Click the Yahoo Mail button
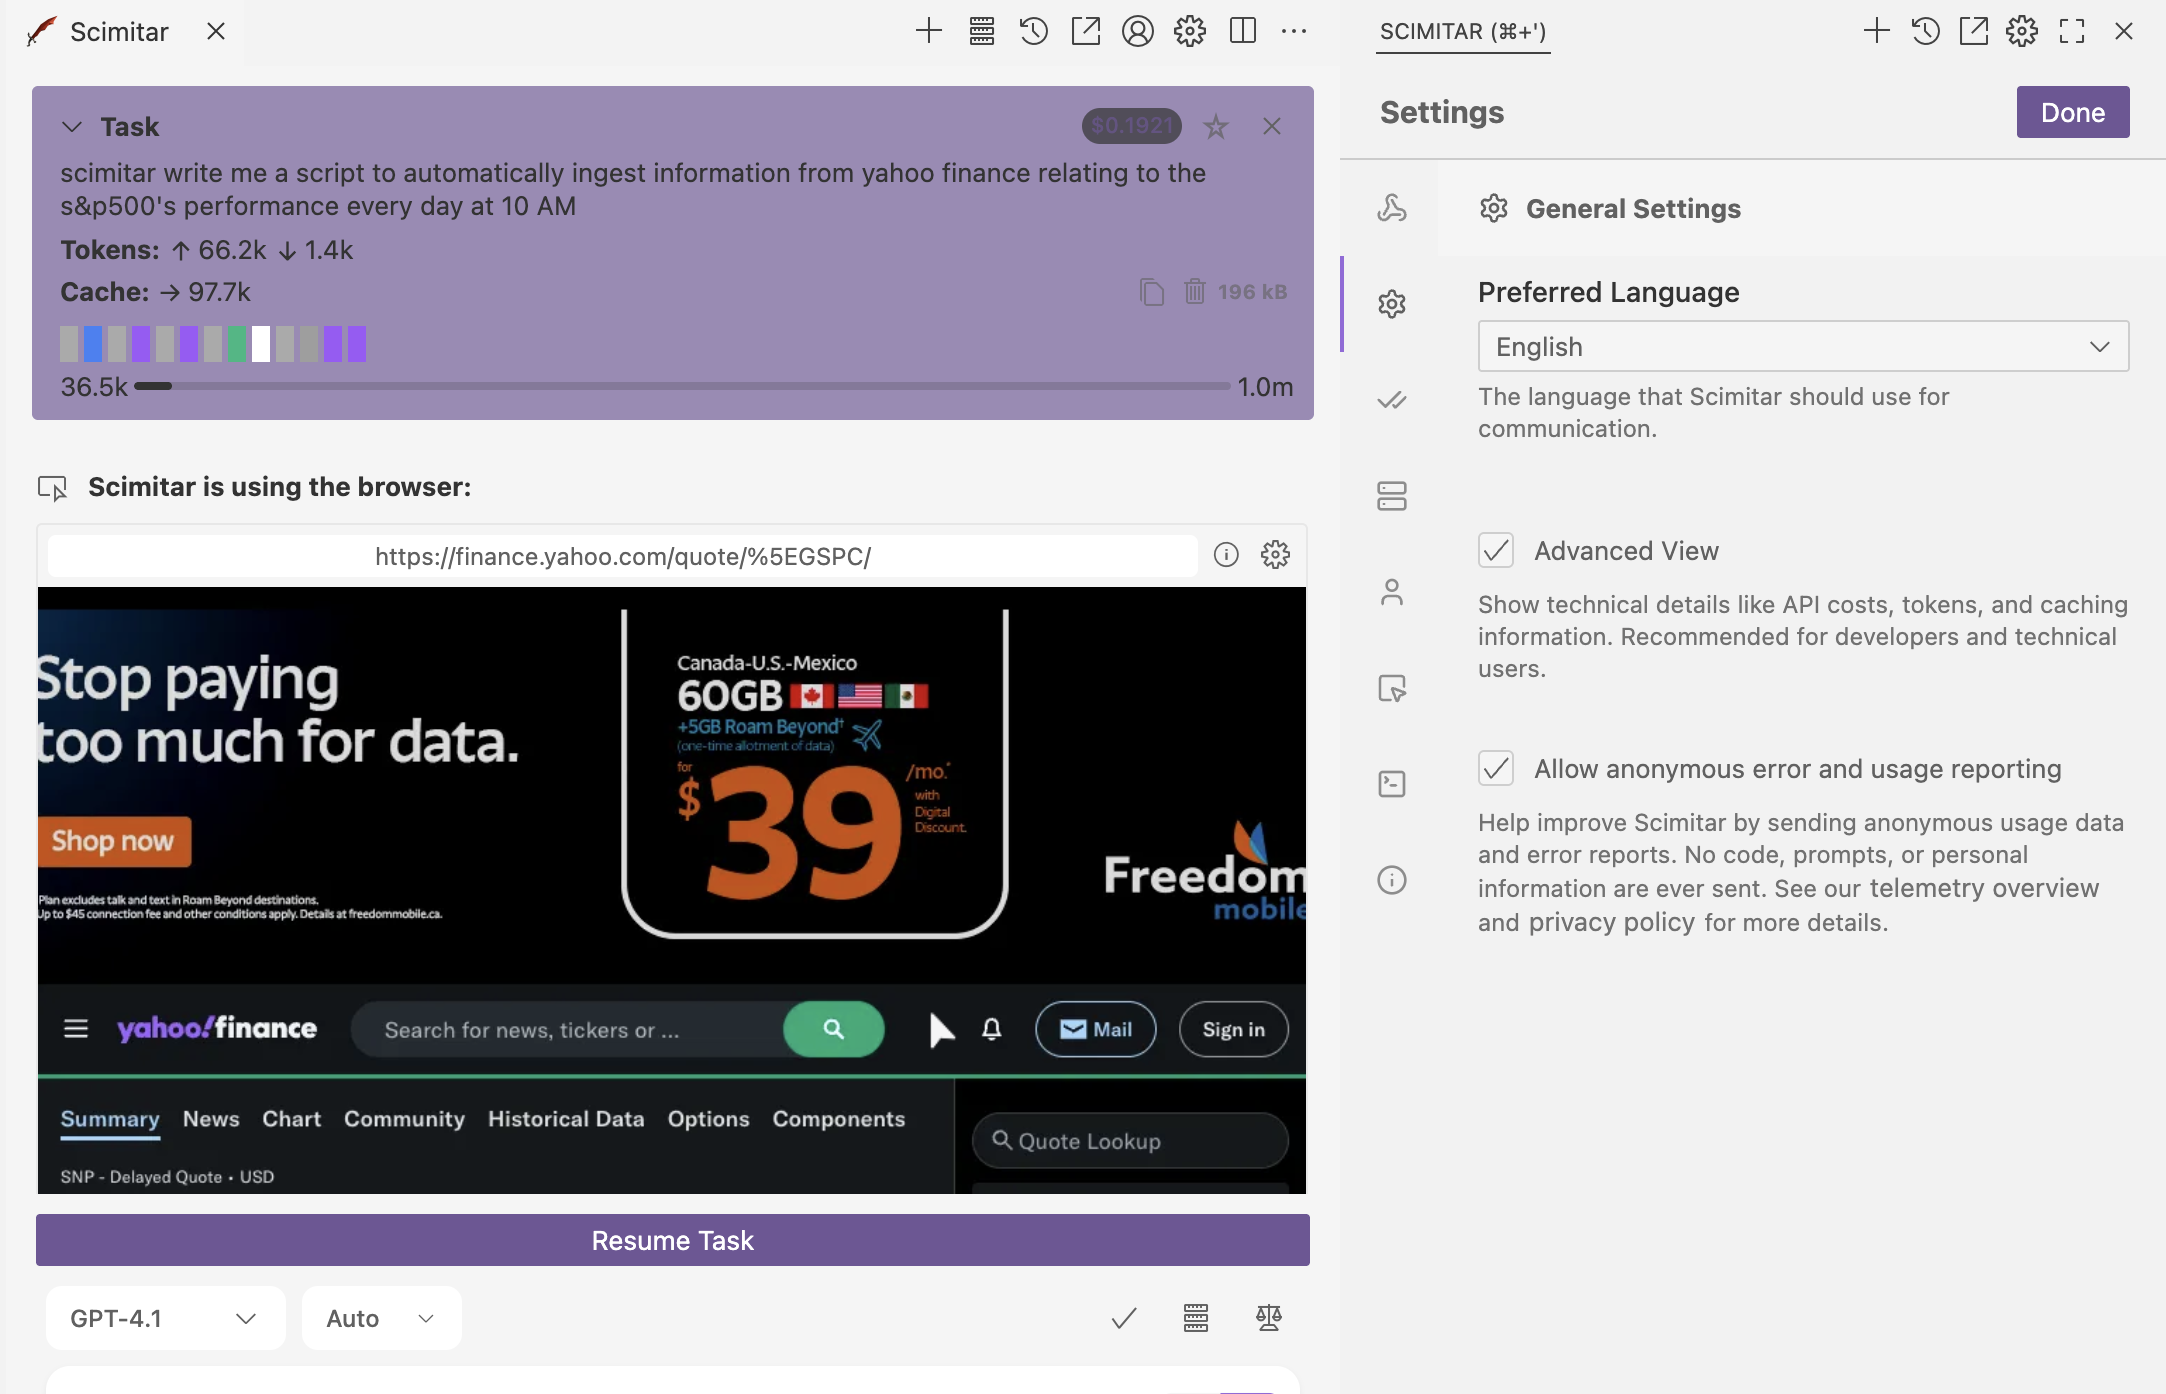Image resolution: width=2166 pixels, height=1394 pixels. coord(1095,1029)
